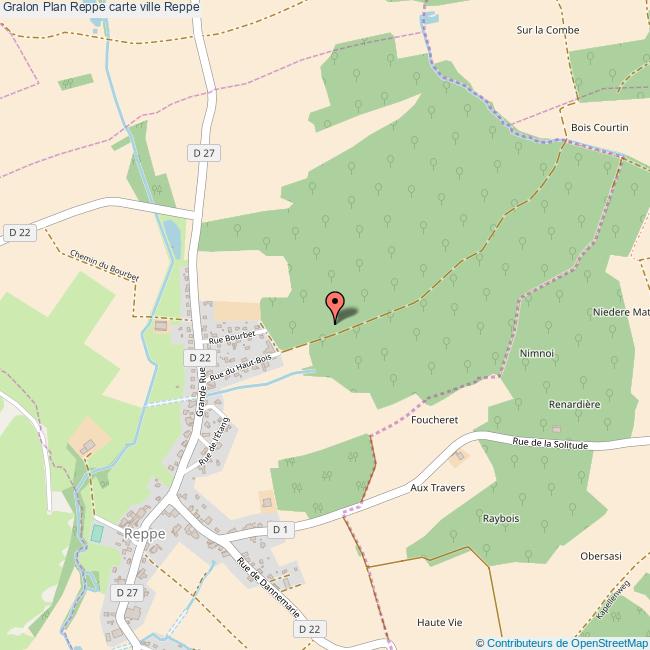The image size is (650, 650).
Task: Select the Rue du Haut-Bois street label
Action: pos(240,367)
